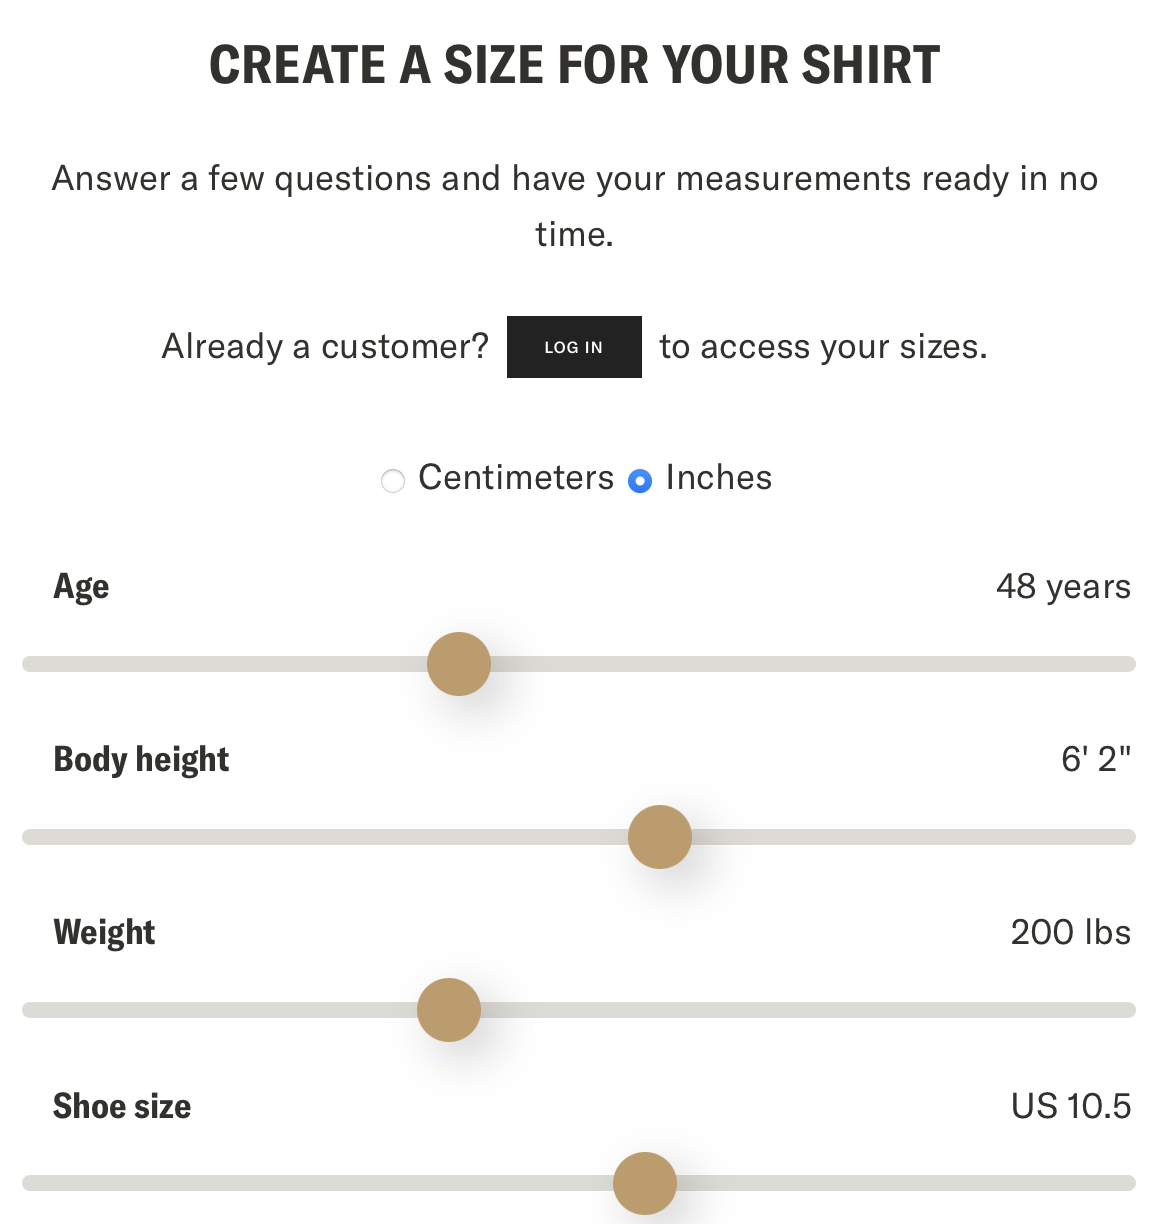Select the Inches radio button

click(640, 481)
